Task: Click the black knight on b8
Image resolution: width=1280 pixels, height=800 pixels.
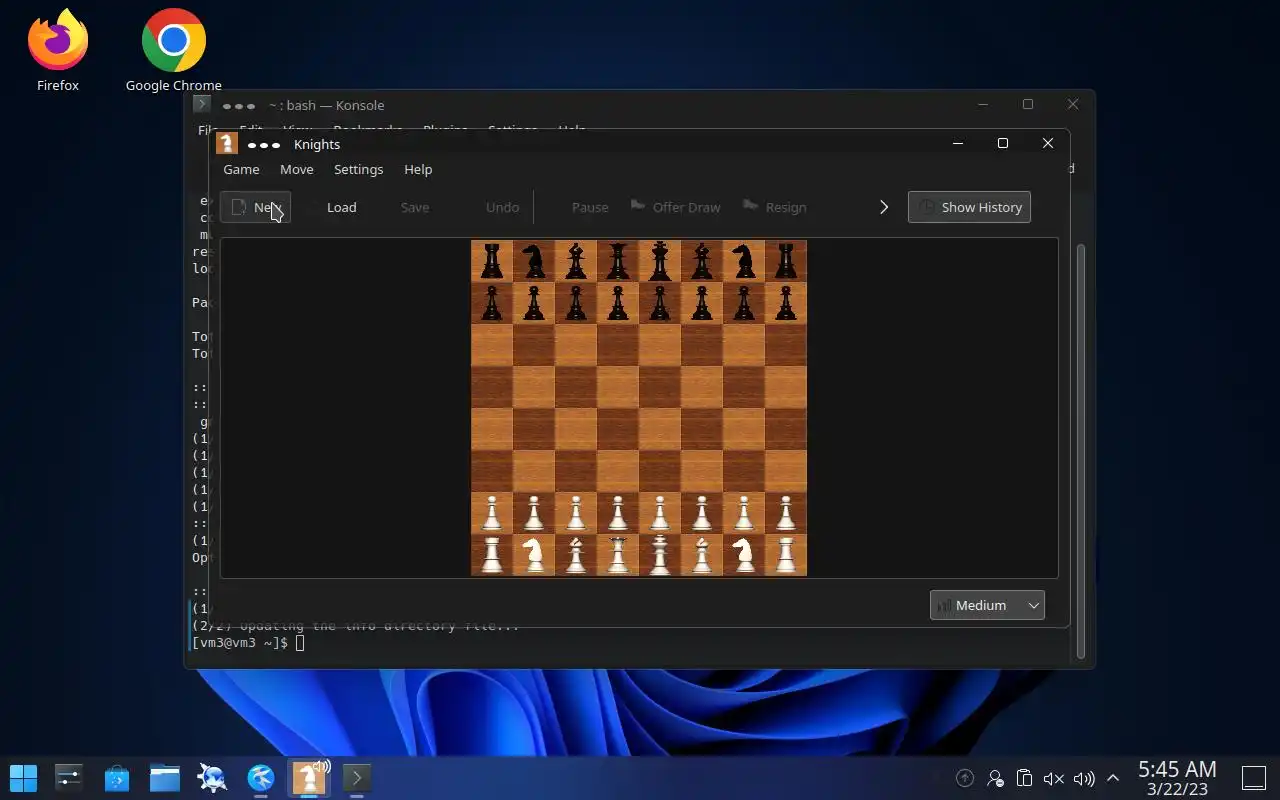Action: tap(534, 261)
